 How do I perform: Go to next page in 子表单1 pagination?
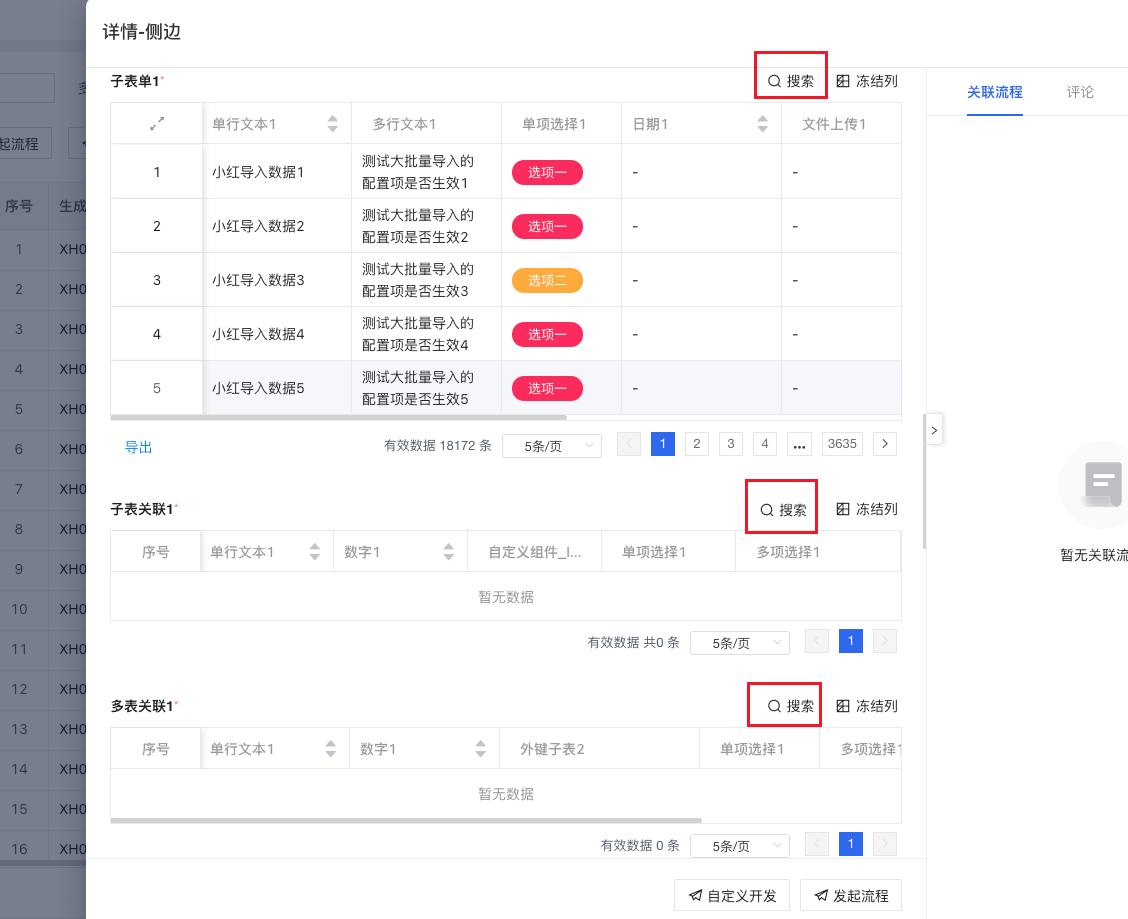tap(884, 444)
